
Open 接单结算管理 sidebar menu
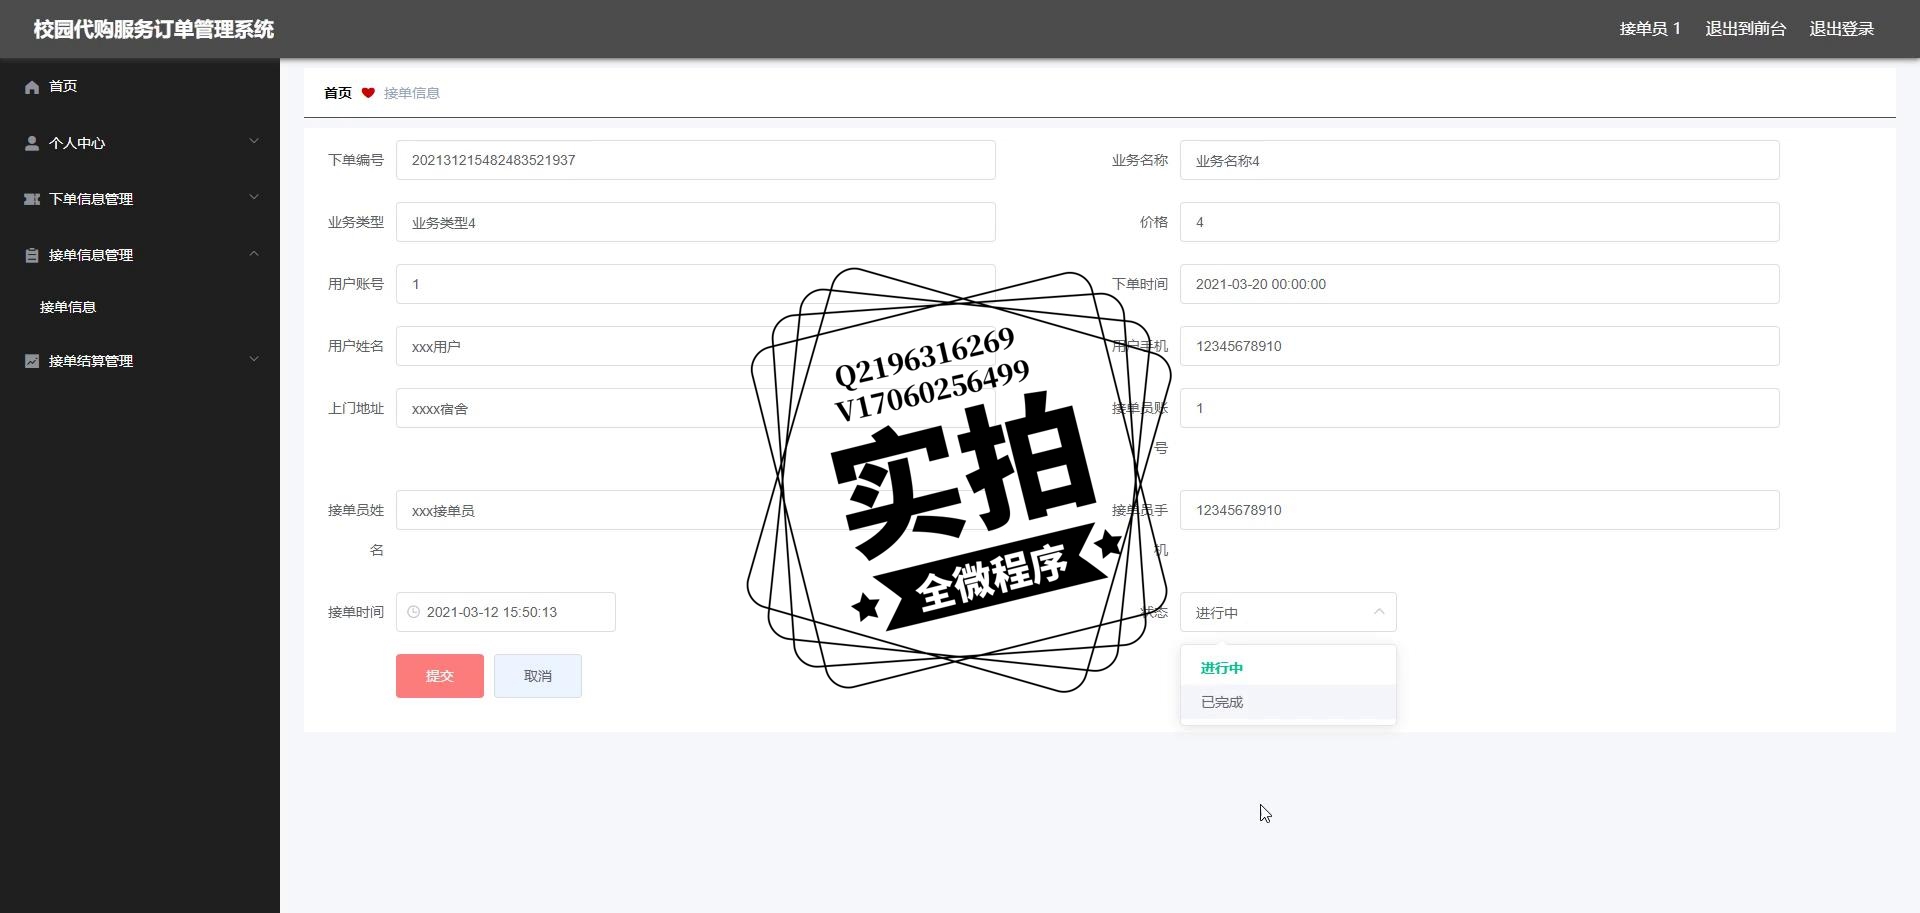tap(140, 361)
